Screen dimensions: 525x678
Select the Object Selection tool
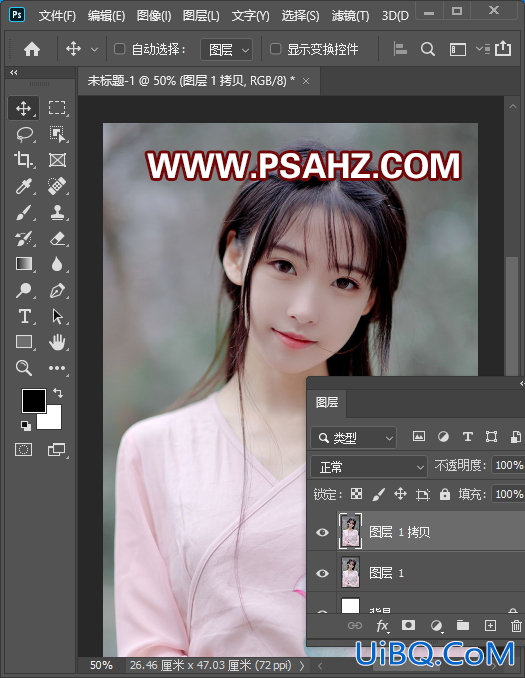57,134
